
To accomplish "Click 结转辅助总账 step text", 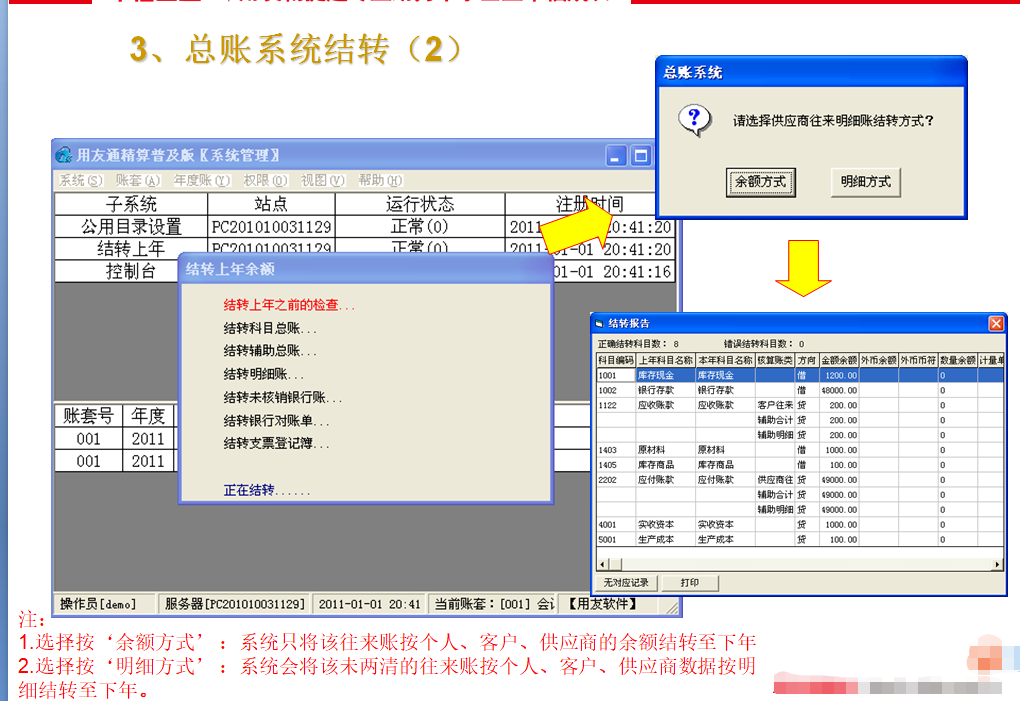I will coord(270,351).
